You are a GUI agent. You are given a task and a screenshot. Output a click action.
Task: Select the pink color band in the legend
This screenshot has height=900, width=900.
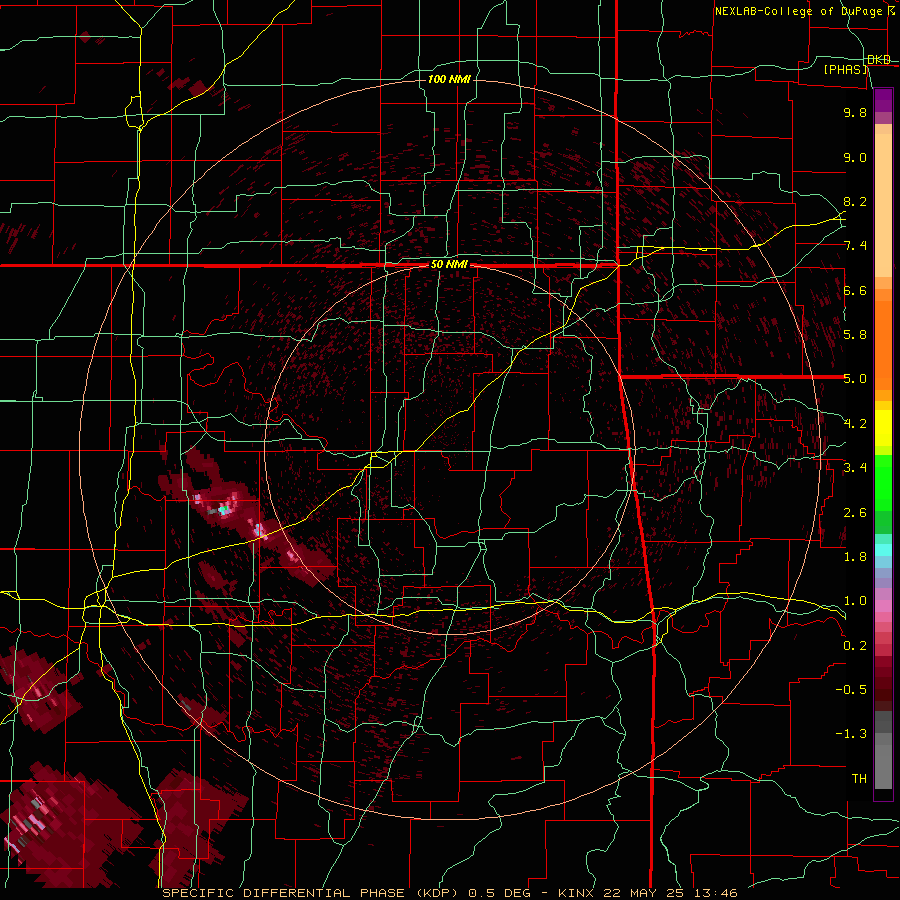(883, 606)
